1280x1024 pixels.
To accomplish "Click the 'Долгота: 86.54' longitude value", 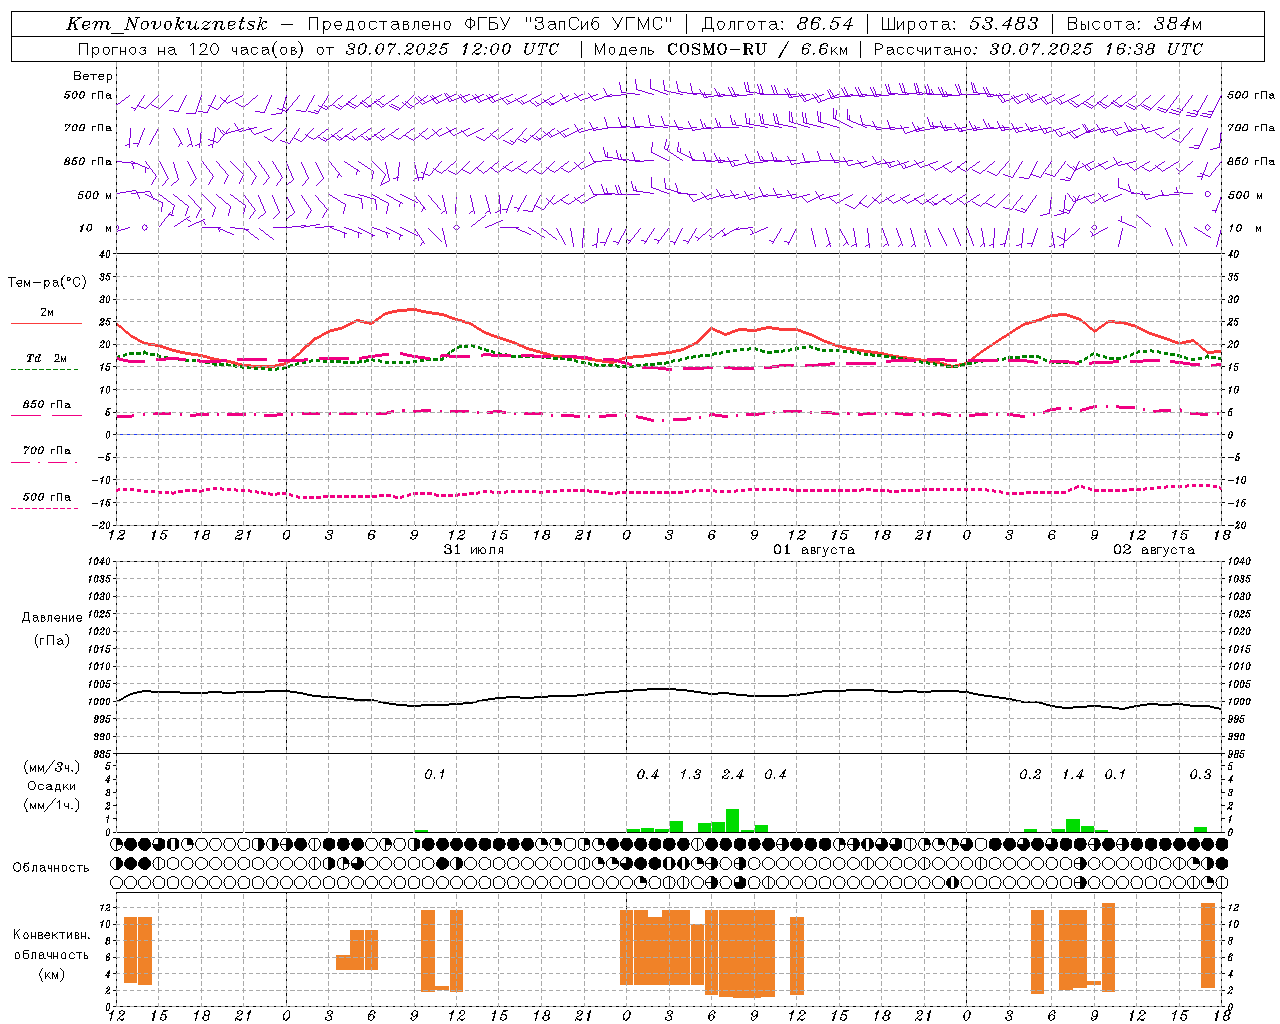I will tap(778, 24).
